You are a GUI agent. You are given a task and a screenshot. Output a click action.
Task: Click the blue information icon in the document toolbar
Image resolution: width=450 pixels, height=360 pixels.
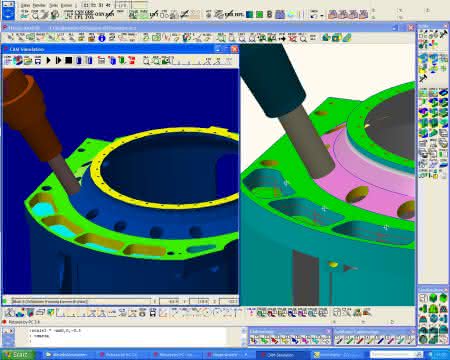coord(102,38)
